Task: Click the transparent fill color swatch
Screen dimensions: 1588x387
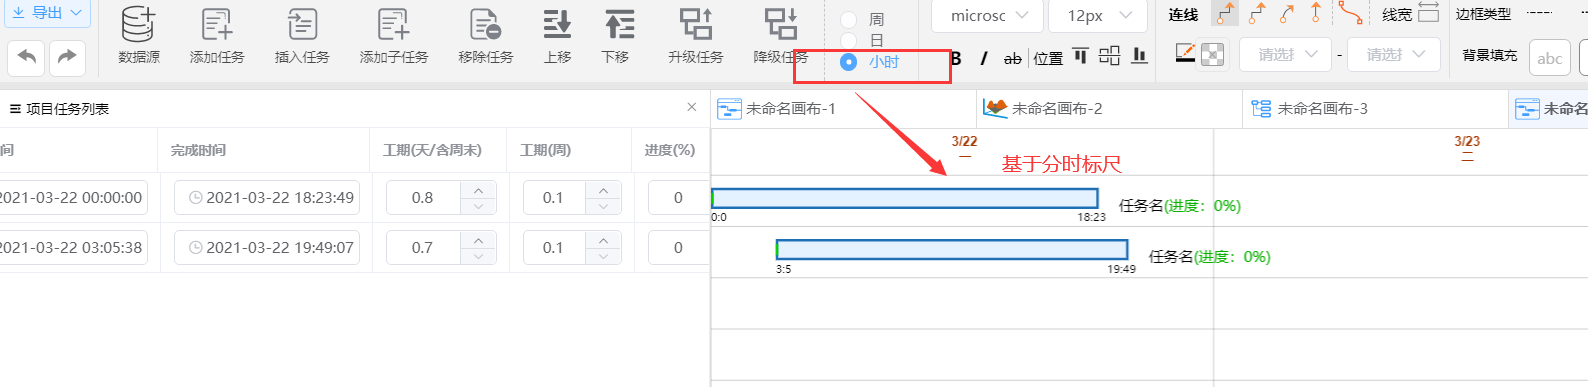Action: point(1212,55)
